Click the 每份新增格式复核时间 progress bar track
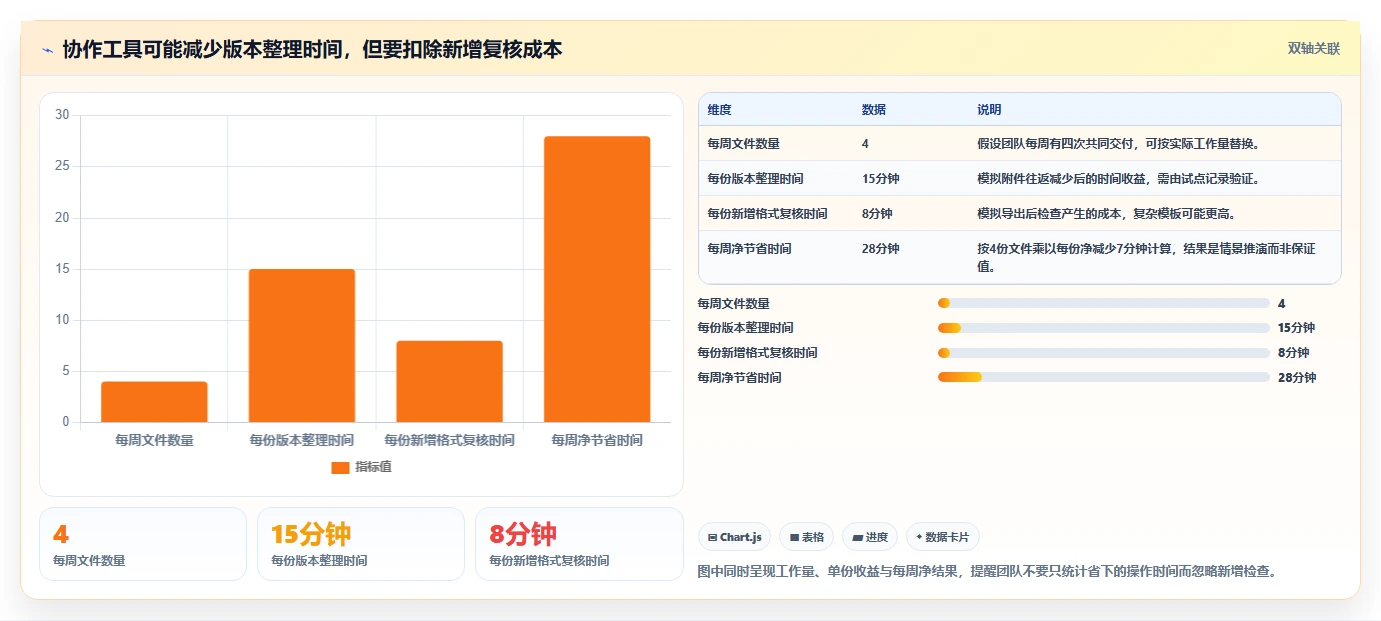Screen dimensions: 1381x621 [x=1104, y=352]
